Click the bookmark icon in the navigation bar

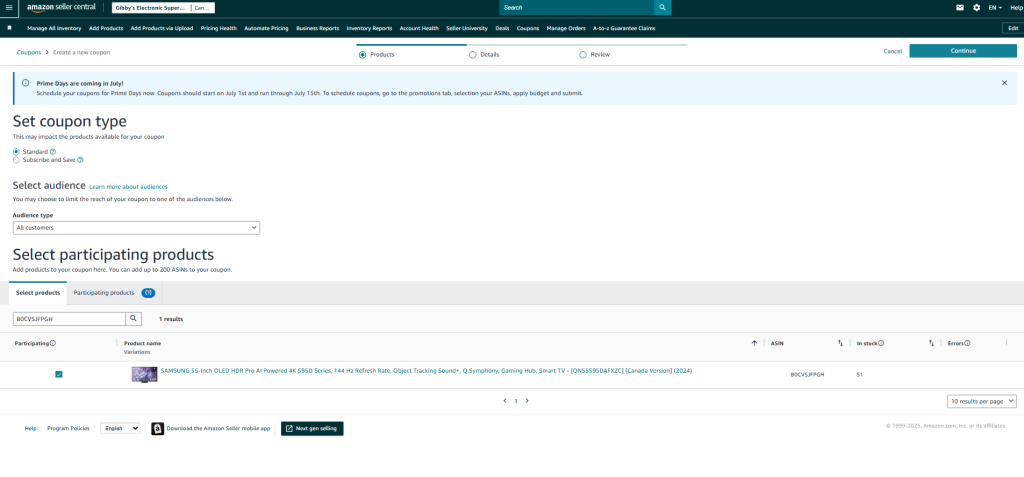9,28
